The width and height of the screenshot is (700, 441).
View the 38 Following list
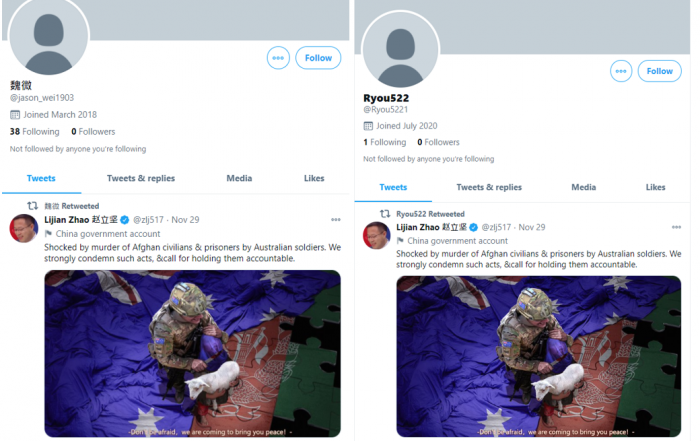click(x=34, y=132)
